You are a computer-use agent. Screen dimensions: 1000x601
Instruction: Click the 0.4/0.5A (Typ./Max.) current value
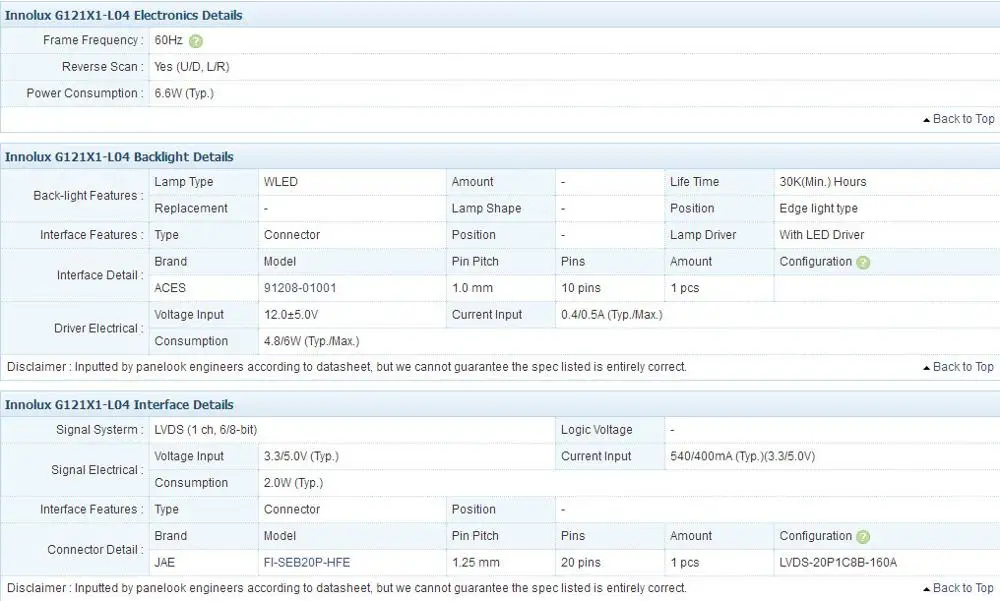[612, 315]
